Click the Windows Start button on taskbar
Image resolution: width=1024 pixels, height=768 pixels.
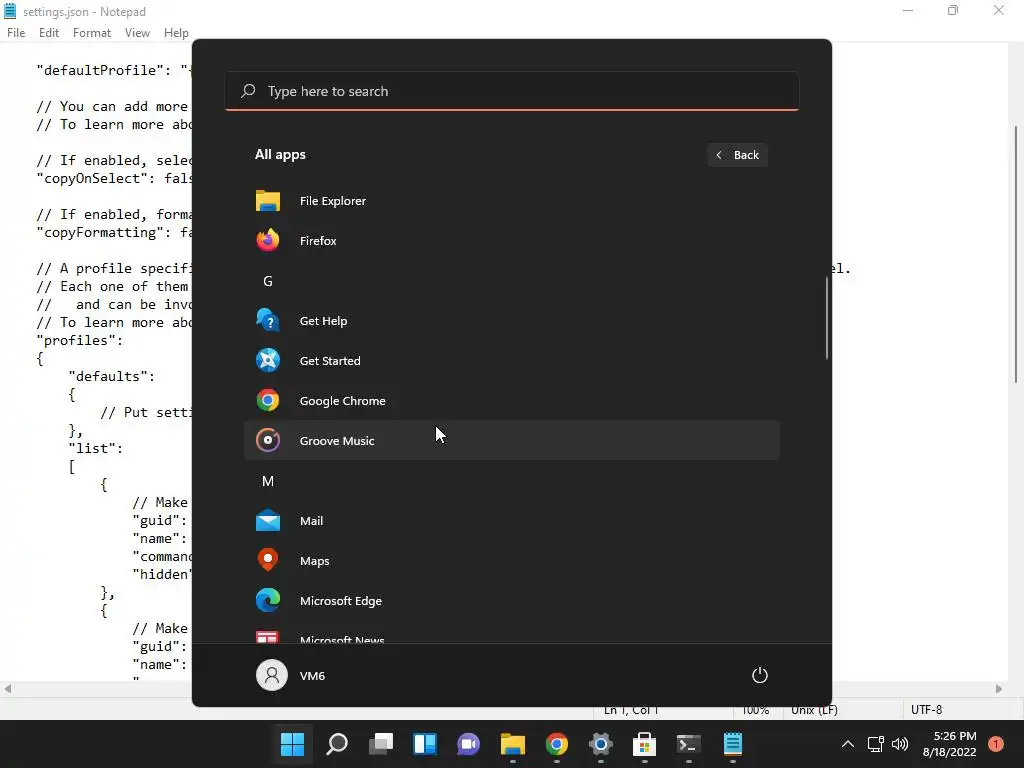point(293,744)
